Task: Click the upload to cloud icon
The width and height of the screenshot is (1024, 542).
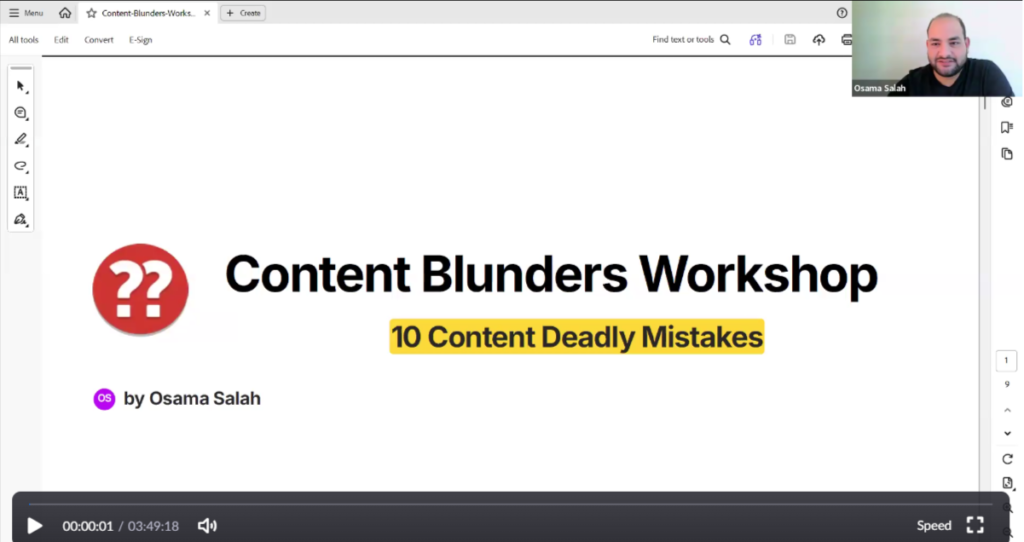Action: pos(819,40)
